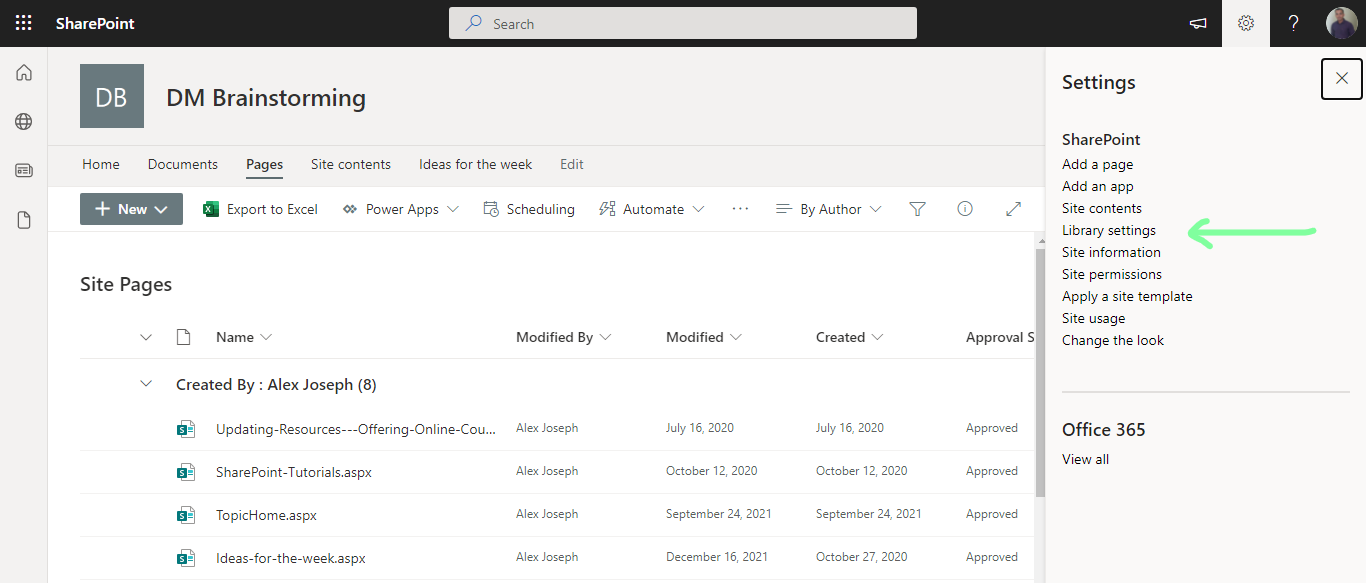The width and height of the screenshot is (1366, 583).
Task: Expand the view to full screen
Action: [x=1013, y=208]
